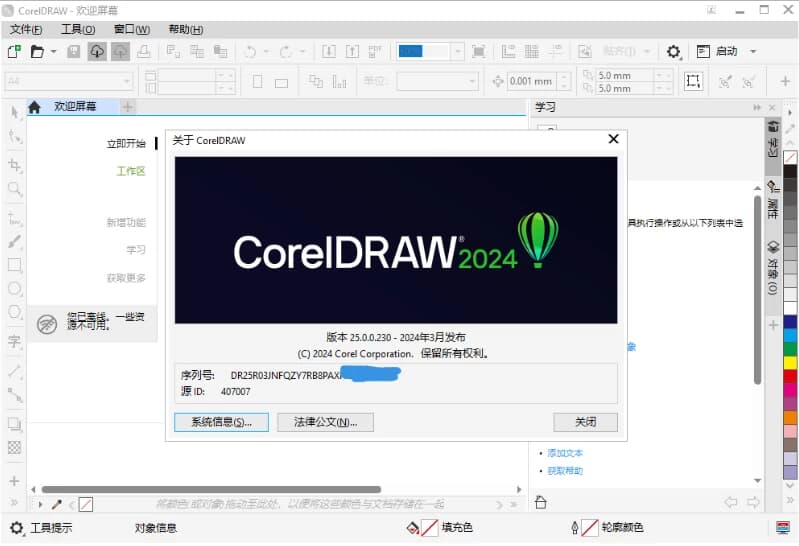The image size is (799, 546).
Task: Collapse the 学习 docker panel arrows
Action: pyautogui.click(x=757, y=107)
